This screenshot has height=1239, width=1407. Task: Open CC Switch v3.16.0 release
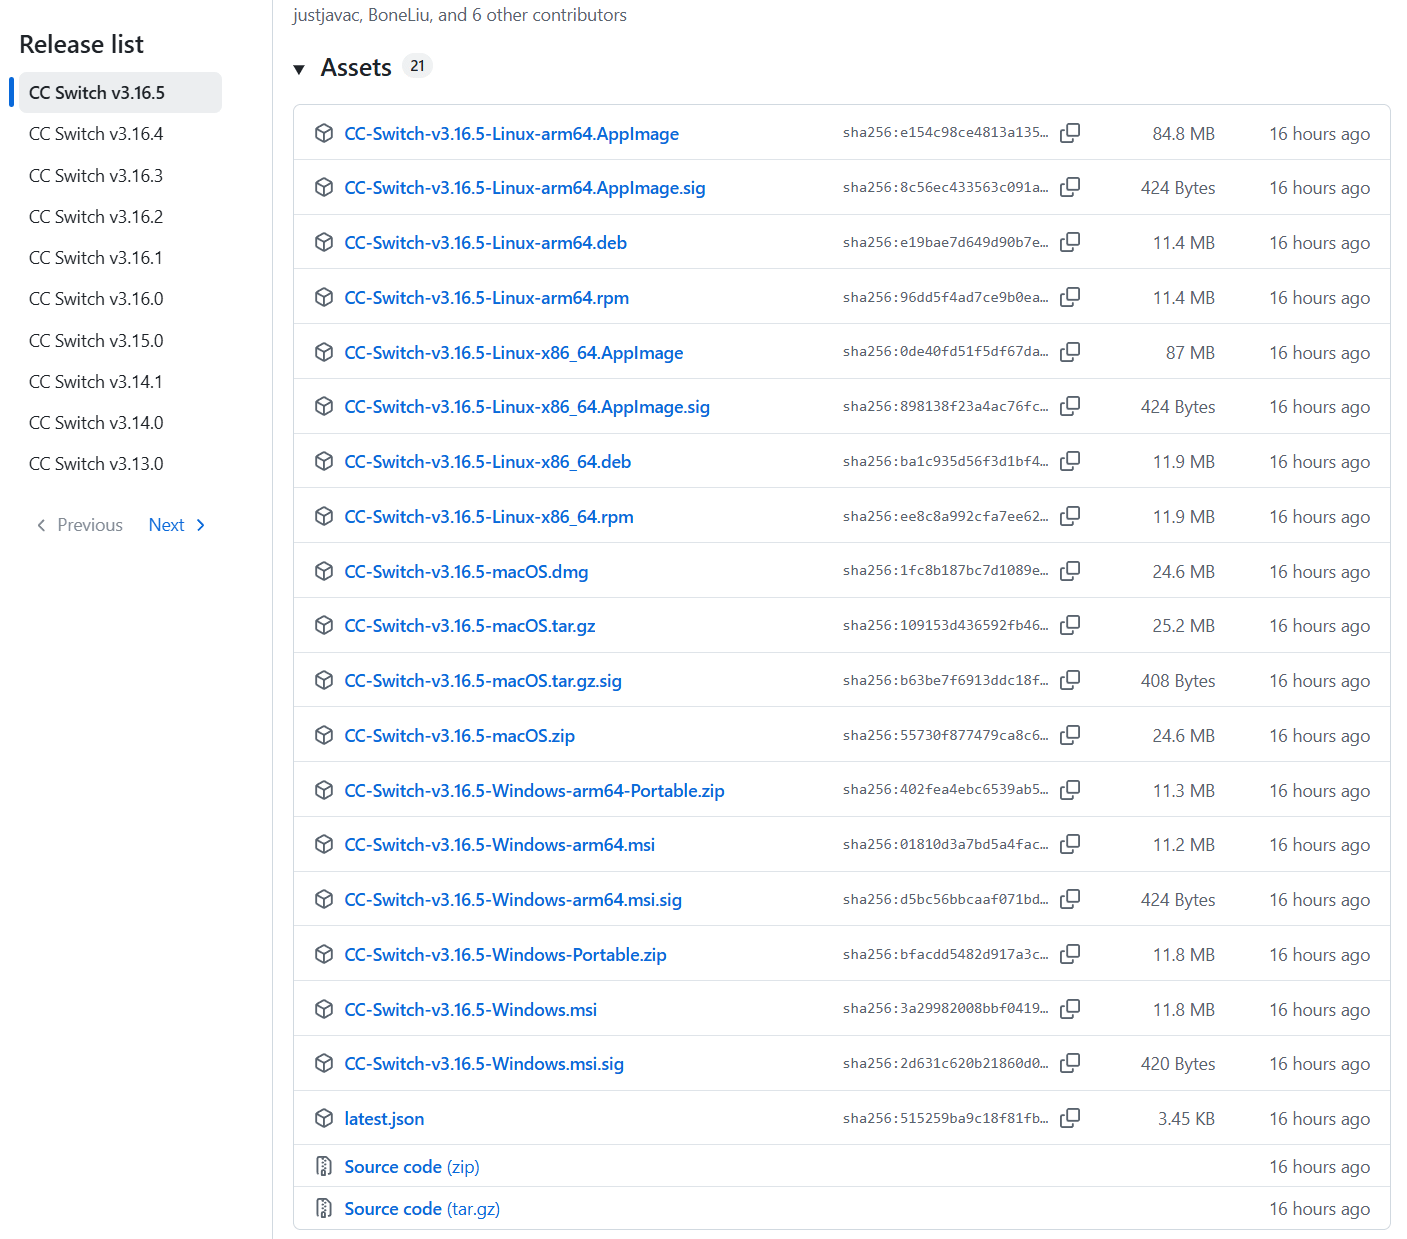coord(96,299)
